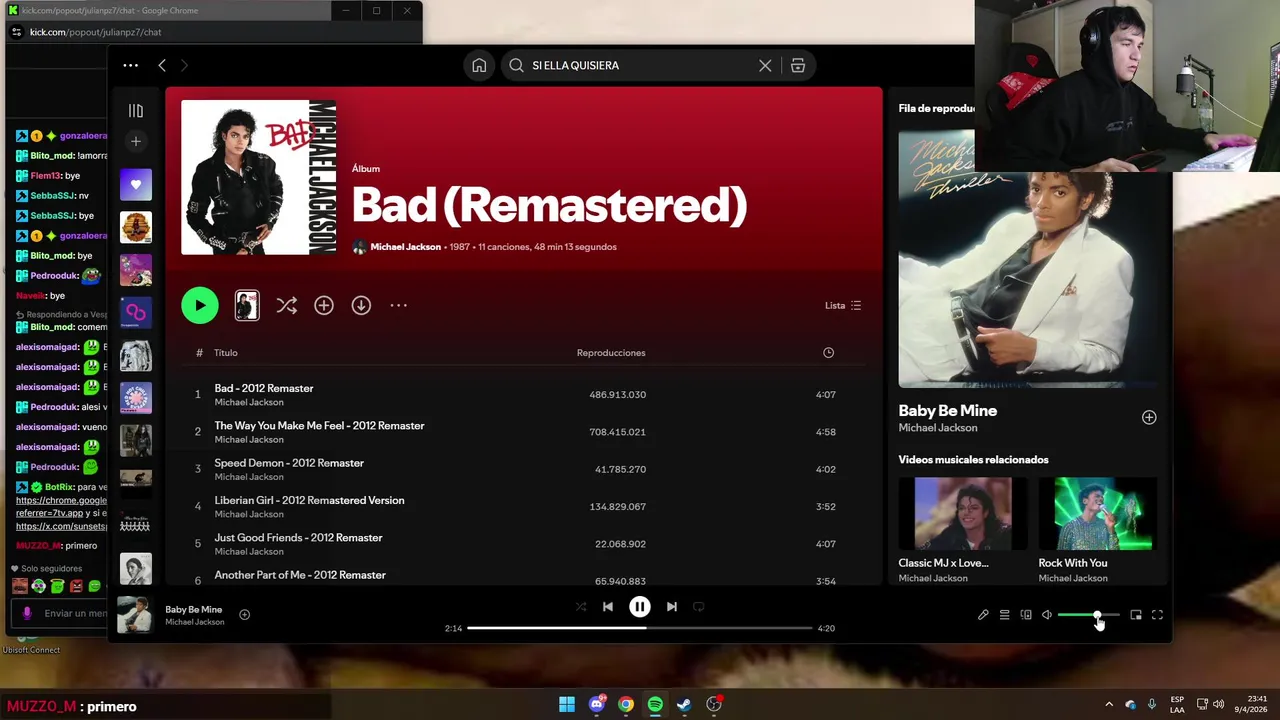Seek within the song progress bar
This screenshot has width=1280, height=720.
(640, 628)
